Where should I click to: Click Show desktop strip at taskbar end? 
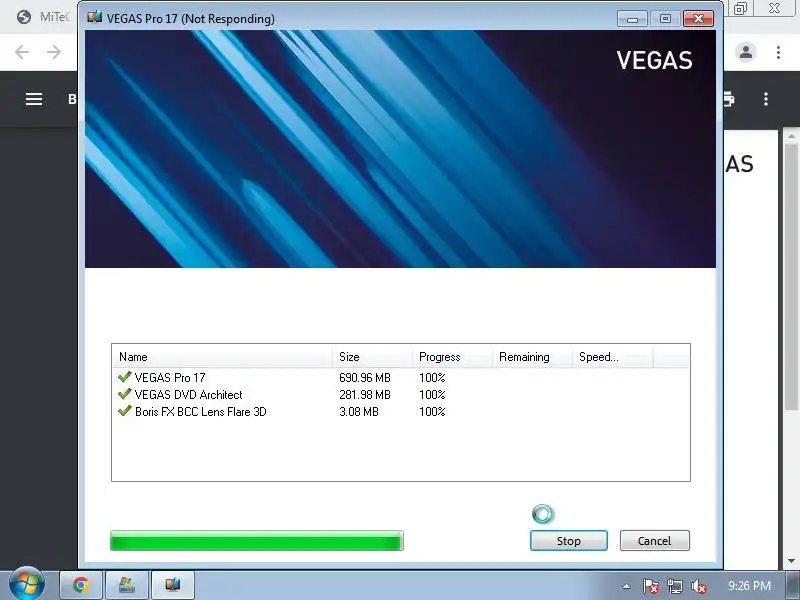tap(794, 586)
